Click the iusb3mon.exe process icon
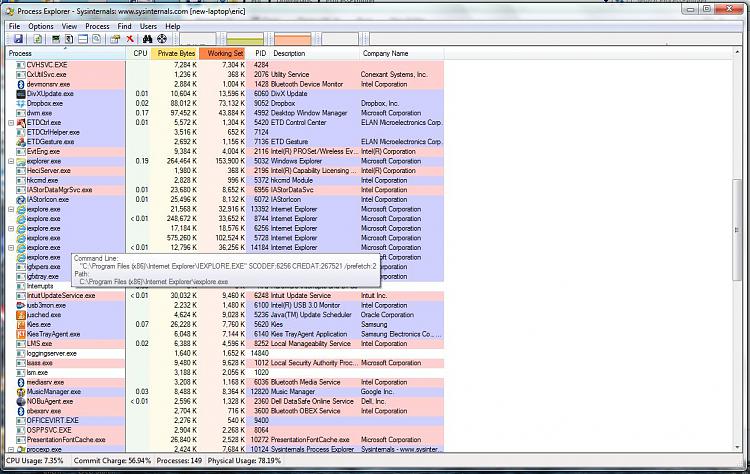Screen dimensions: 750x474 coord(21,305)
